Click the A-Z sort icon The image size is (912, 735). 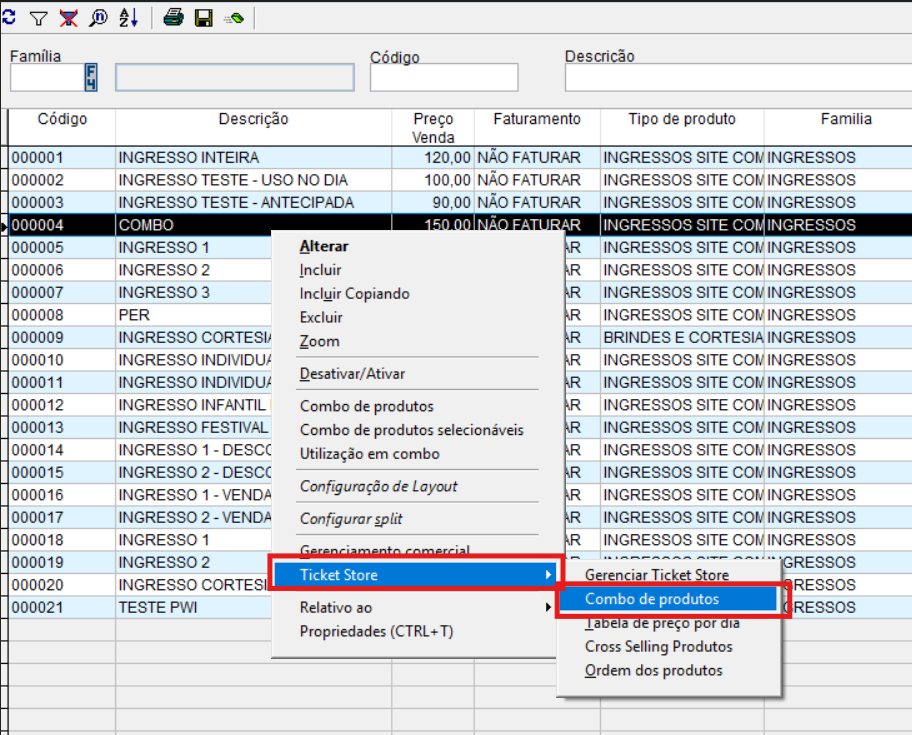coord(129,17)
